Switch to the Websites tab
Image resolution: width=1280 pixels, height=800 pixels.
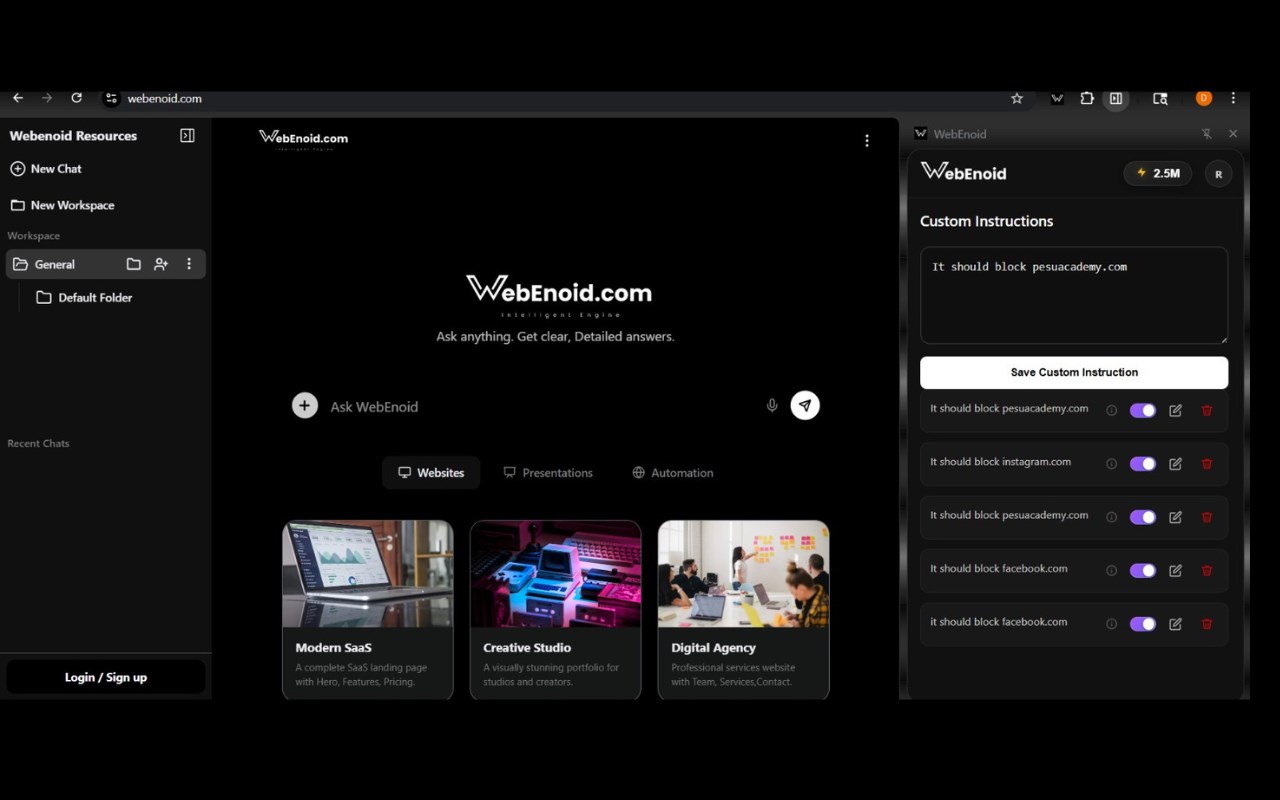[x=431, y=473]
